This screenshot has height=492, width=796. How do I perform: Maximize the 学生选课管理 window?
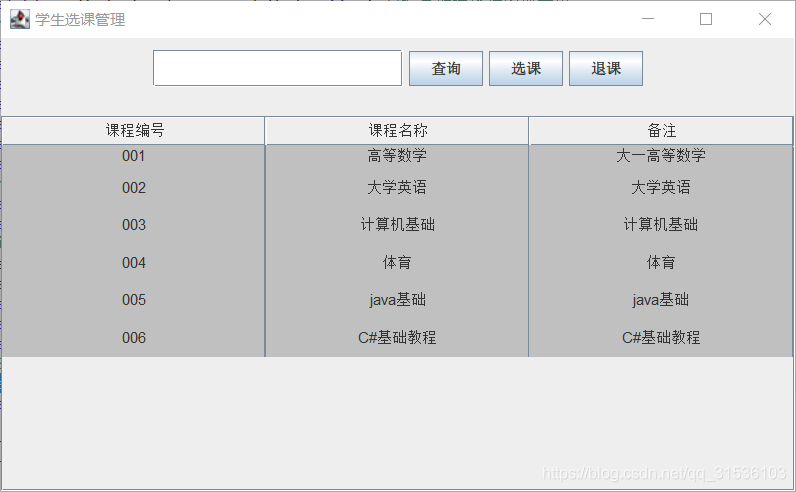[706, 19]
